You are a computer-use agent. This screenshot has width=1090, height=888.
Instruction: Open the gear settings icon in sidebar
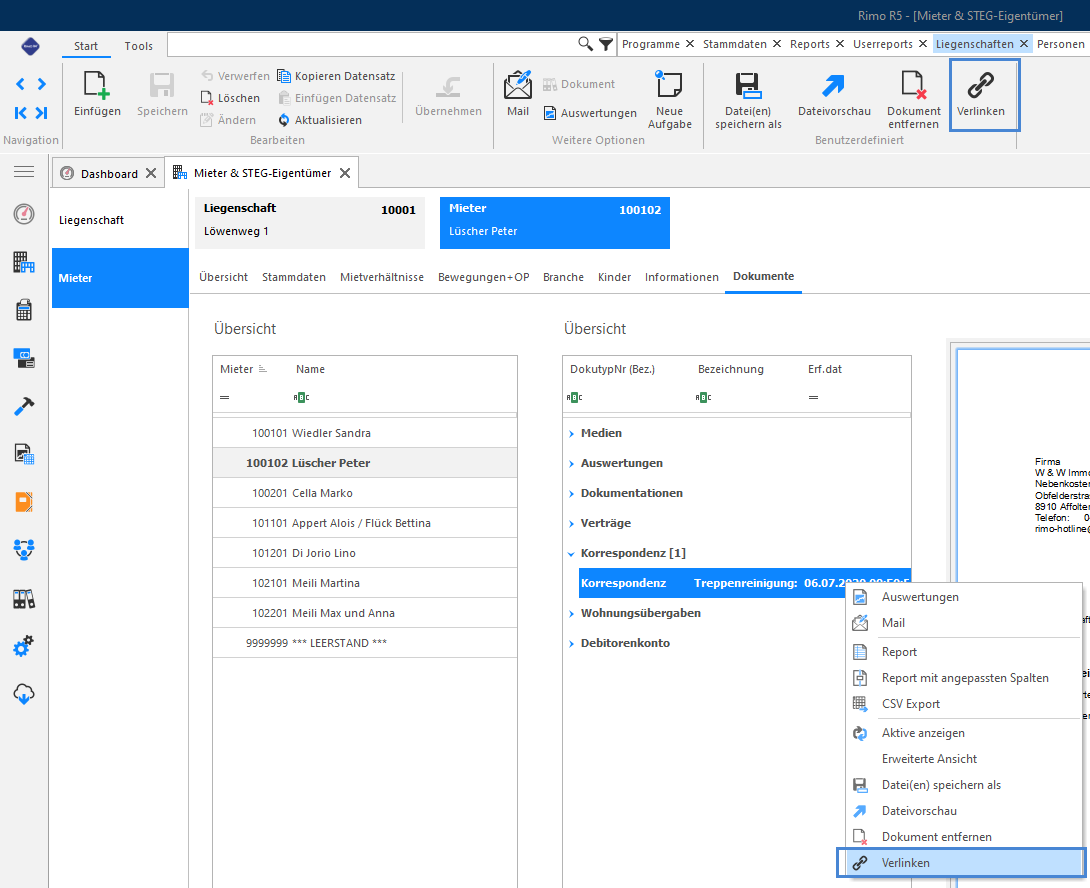point(24,646)
